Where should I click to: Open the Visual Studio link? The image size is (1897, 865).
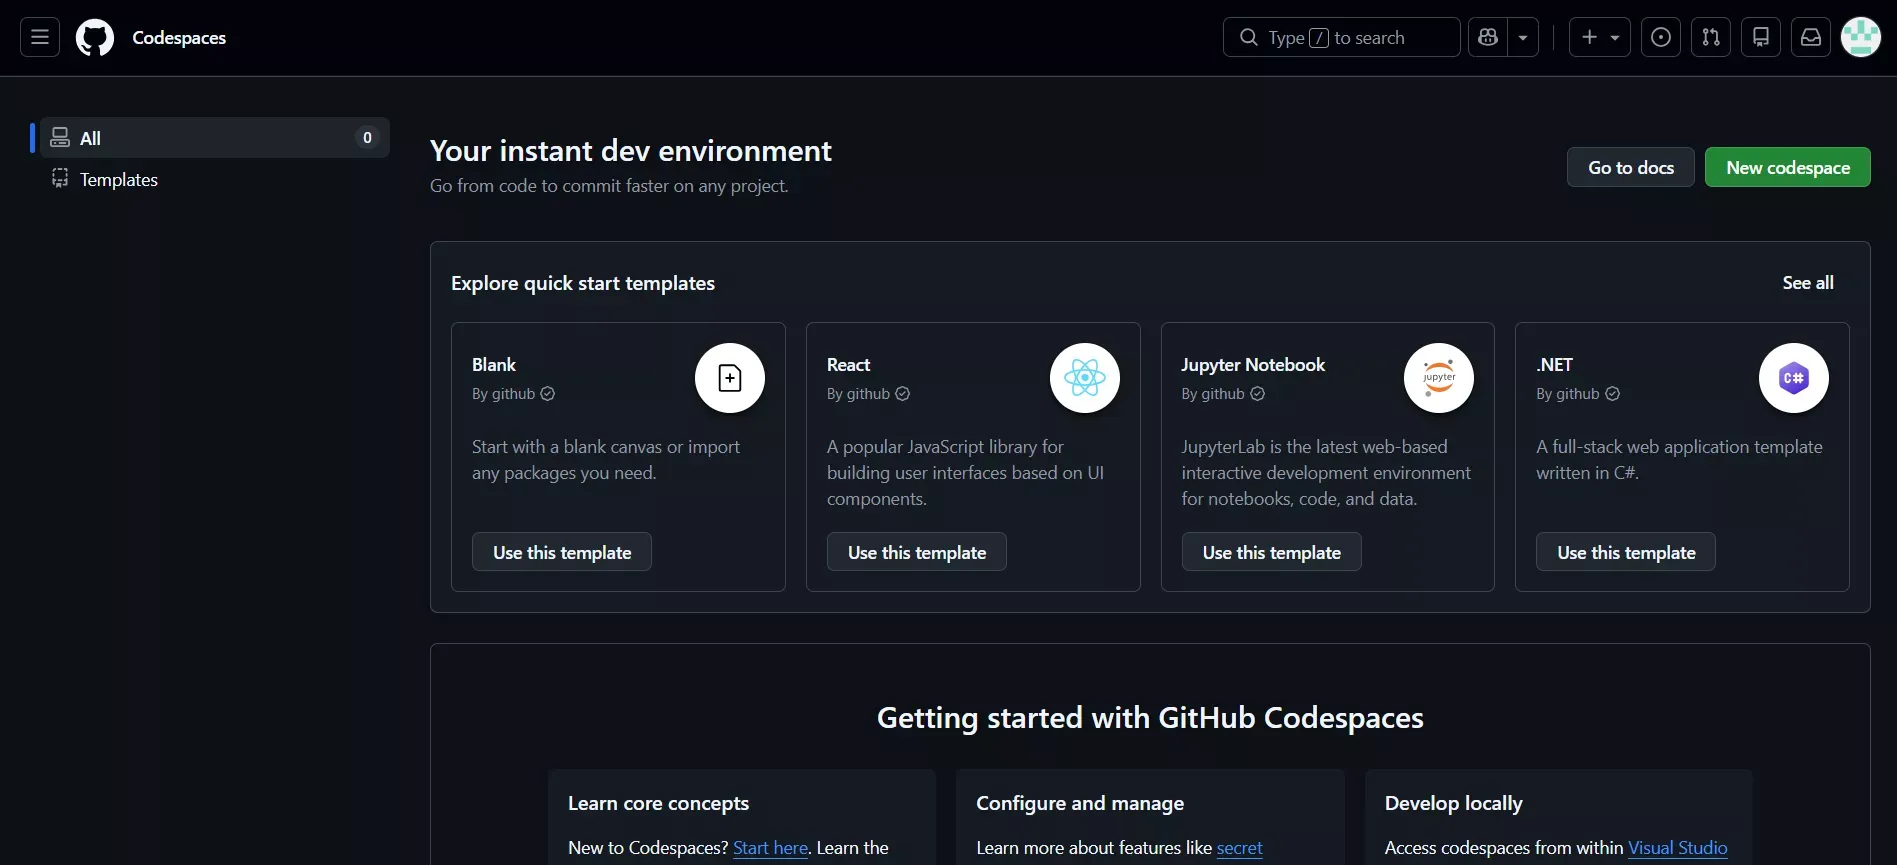pos(1678,848)
